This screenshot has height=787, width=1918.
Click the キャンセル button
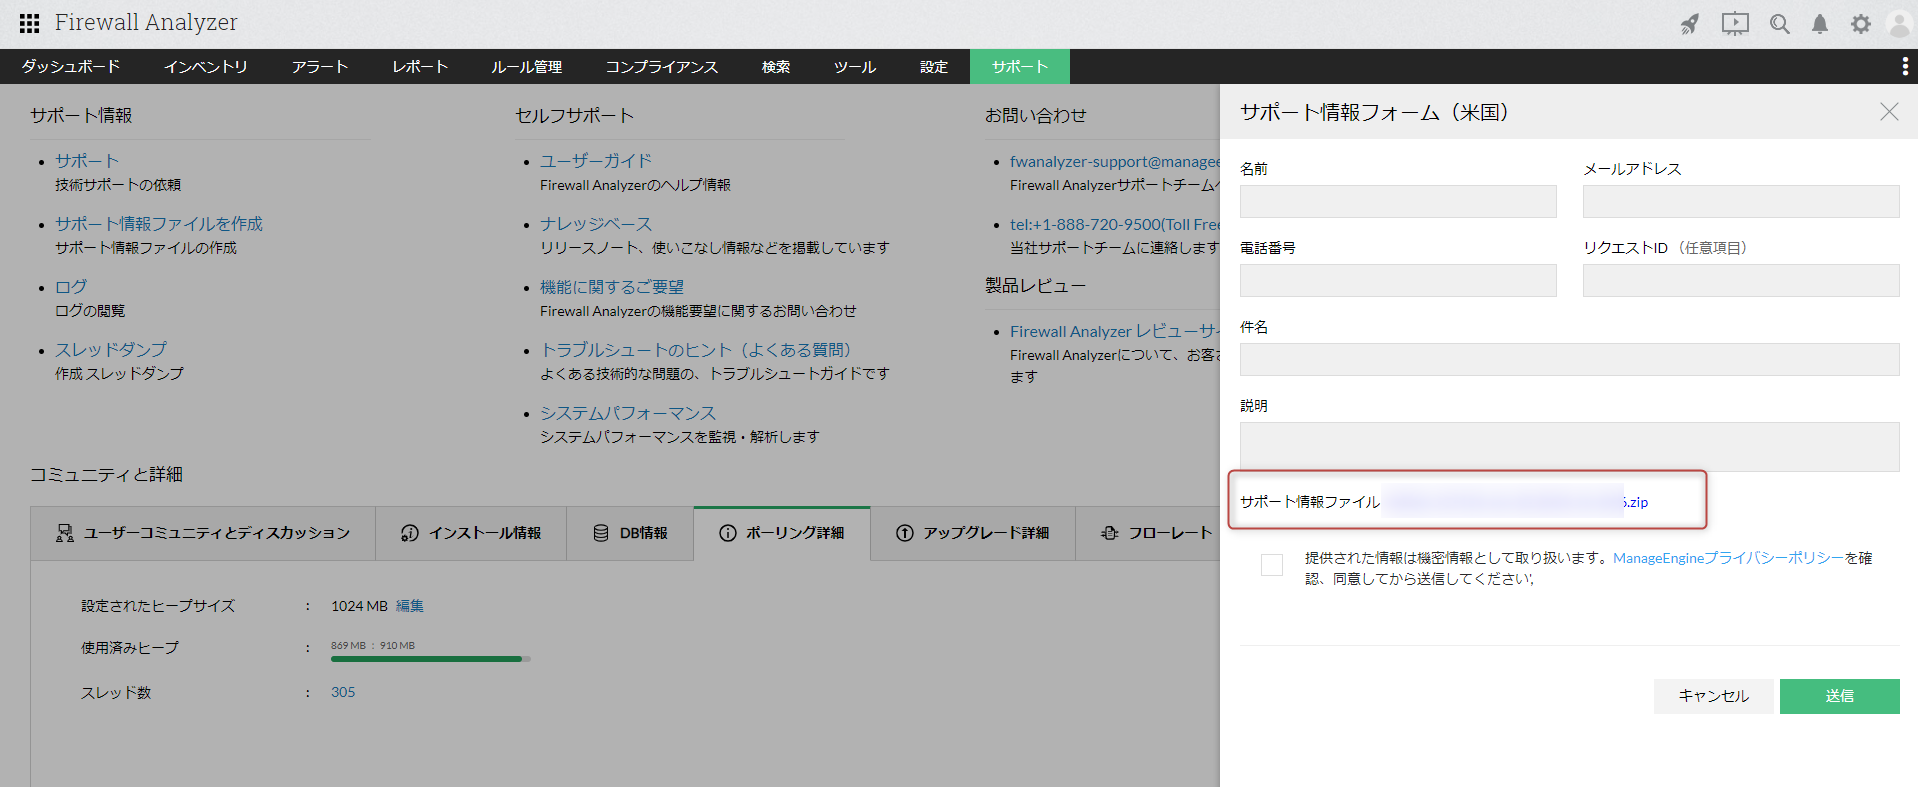pos(1713,696)
